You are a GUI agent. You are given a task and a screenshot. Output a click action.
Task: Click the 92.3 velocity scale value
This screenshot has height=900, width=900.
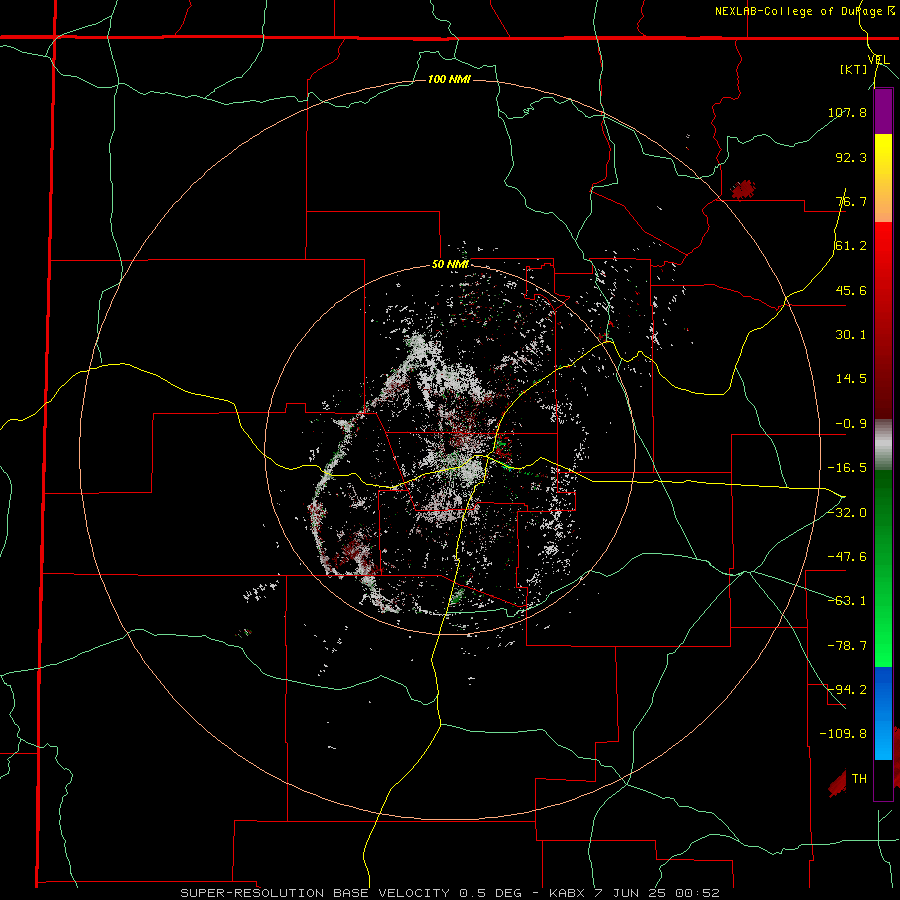tap(851, 157)
